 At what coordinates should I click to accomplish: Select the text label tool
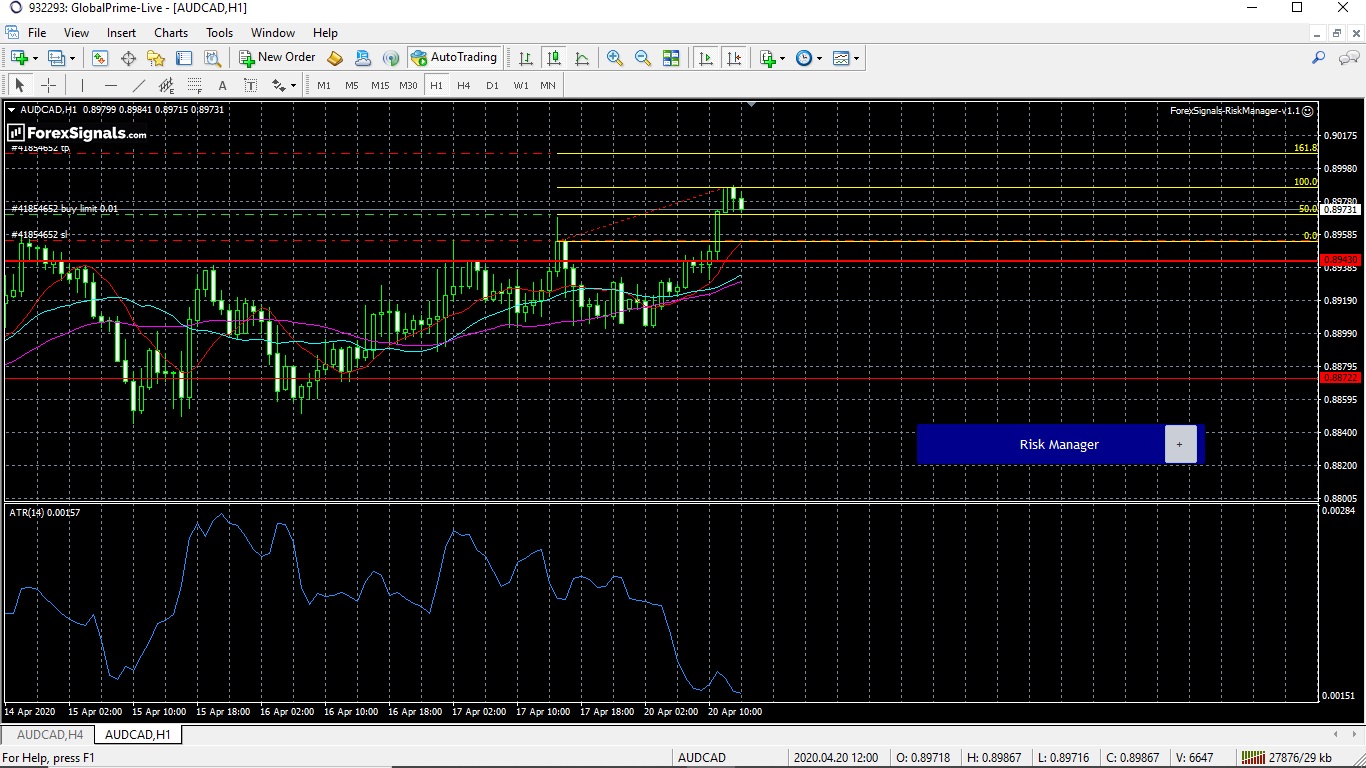coord(250,85)
